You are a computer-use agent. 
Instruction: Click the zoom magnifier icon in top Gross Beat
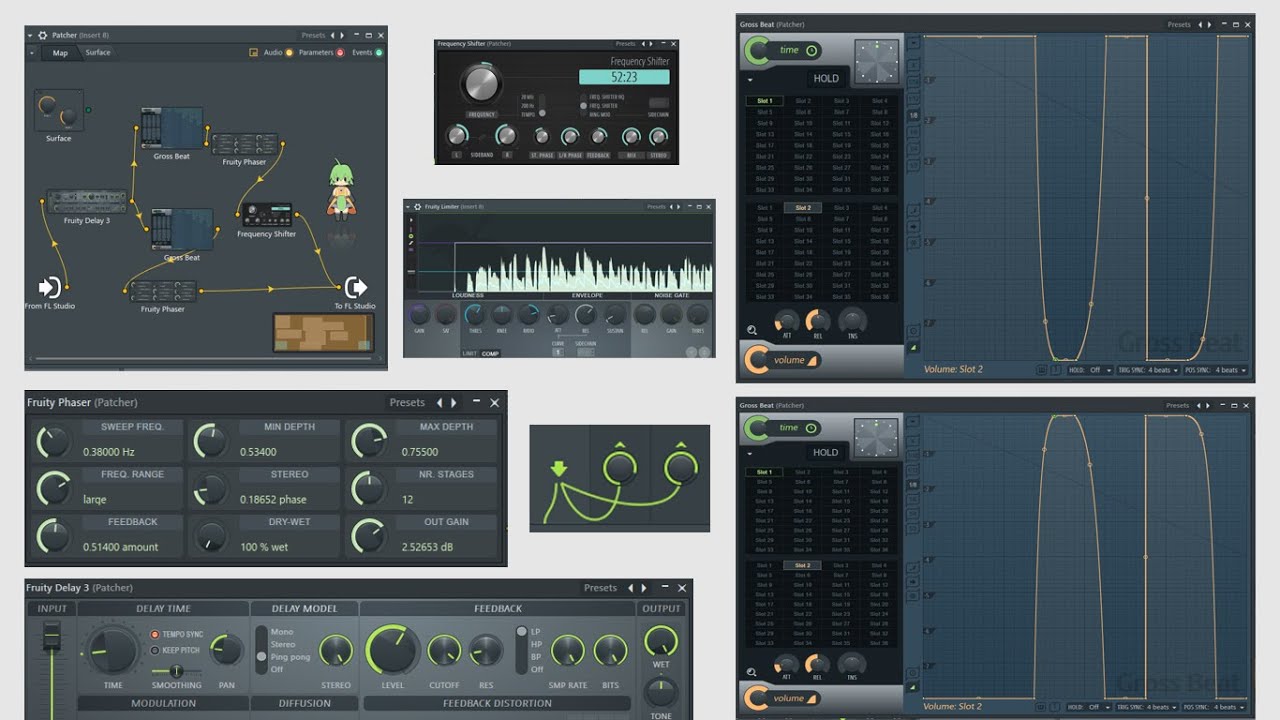(x=752, y=330)
